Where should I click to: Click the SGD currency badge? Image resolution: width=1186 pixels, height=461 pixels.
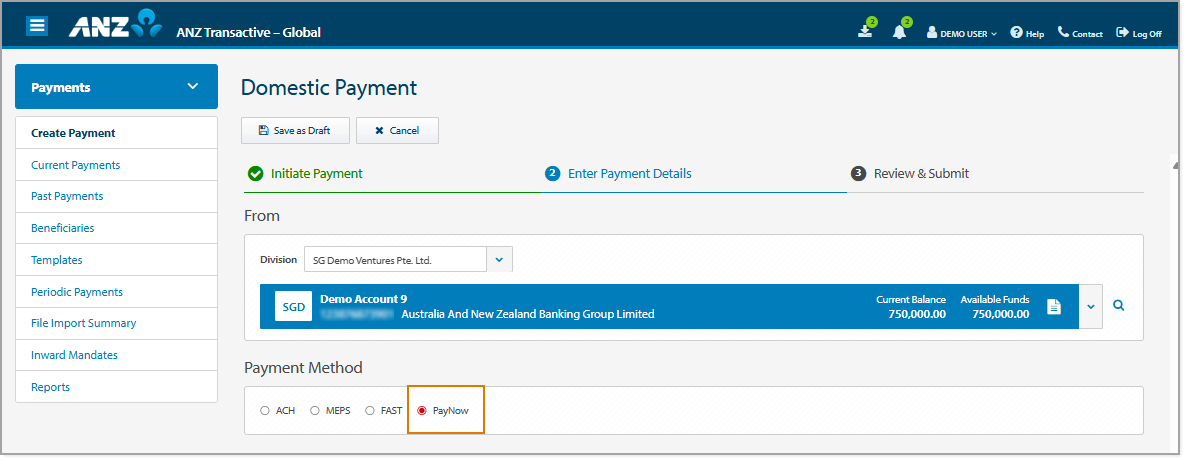(293, 307)
